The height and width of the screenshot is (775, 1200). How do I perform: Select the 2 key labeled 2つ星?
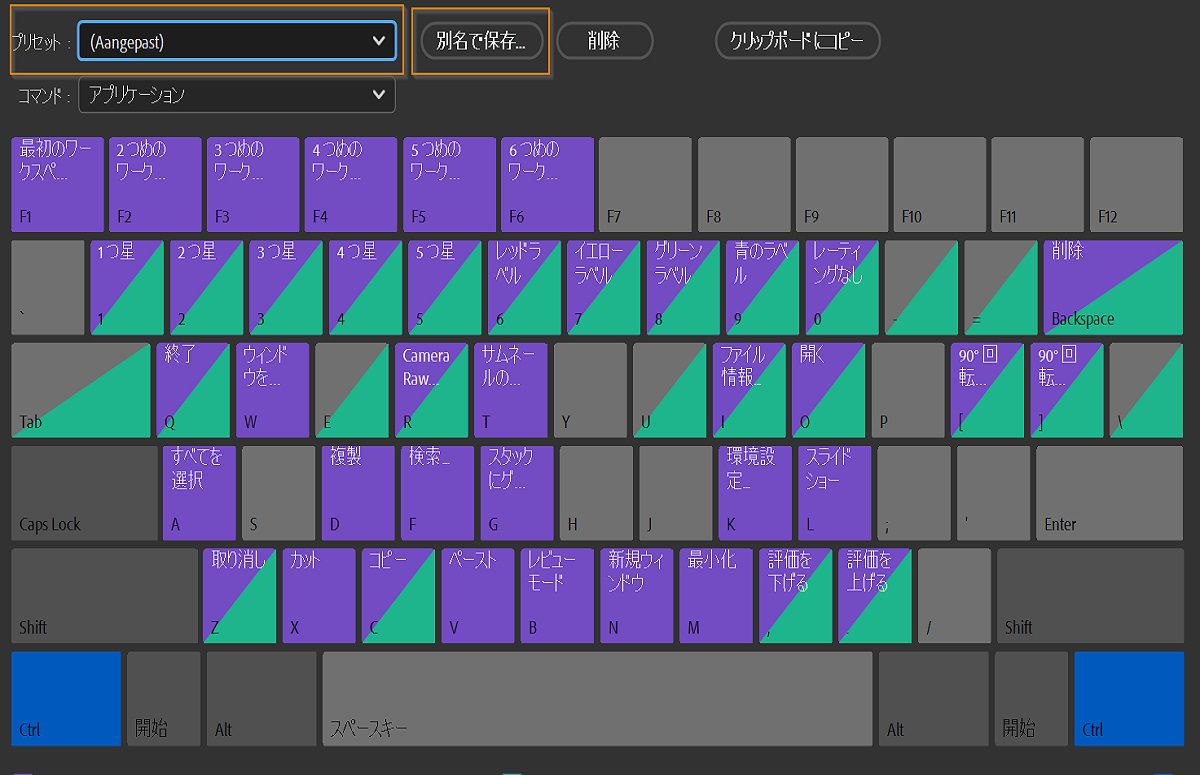pyautogui.click(x=207, y=287)
